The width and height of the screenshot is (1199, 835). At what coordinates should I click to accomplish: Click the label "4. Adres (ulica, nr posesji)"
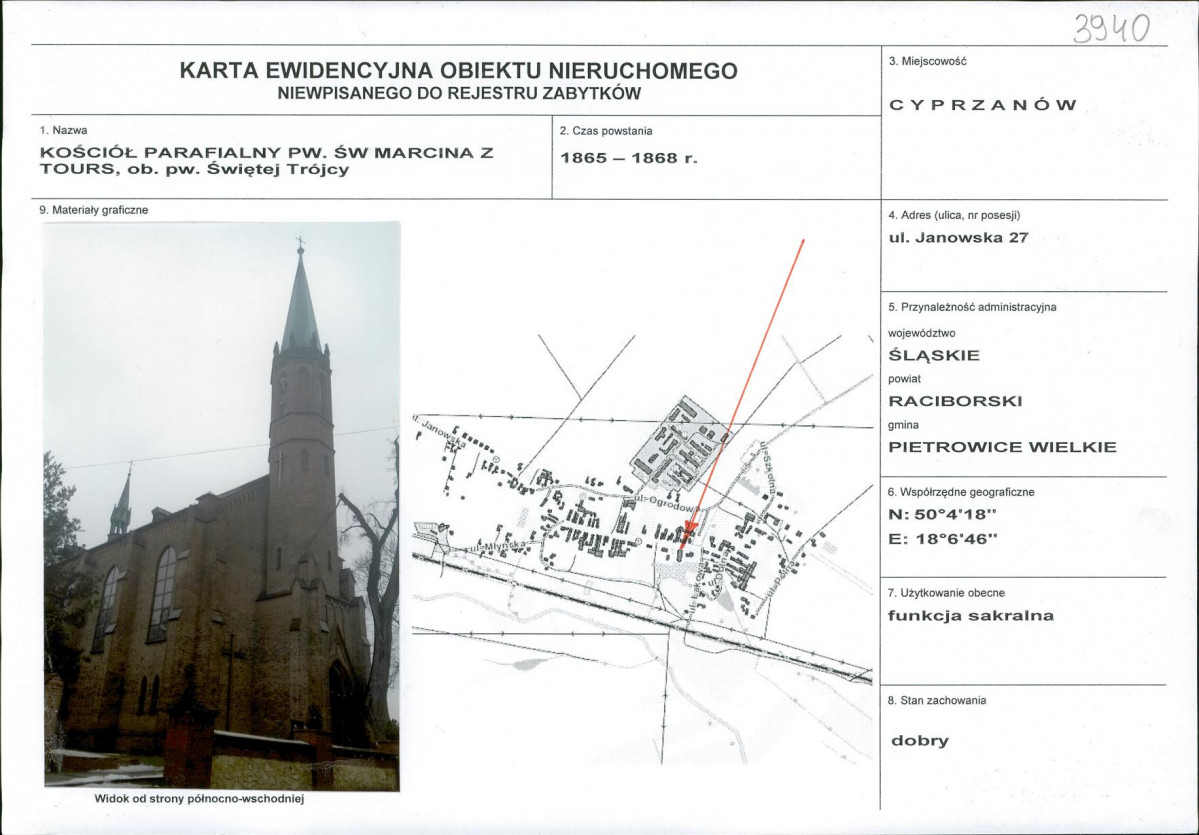954,216
